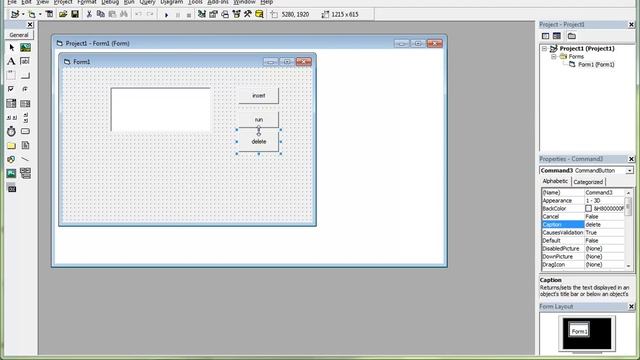Click the white text box on Form1
Image resolution: width=640 pixels, height=360 pixels.
(x=161, y=110)
